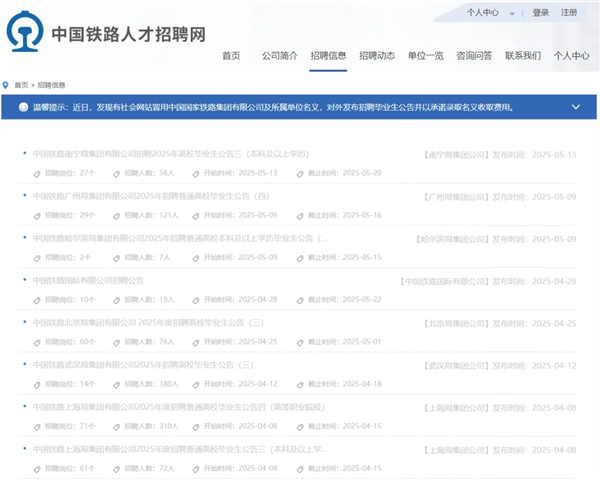Open the 中国铁路国际有限公司招聘公告 link

click(88, 280)
